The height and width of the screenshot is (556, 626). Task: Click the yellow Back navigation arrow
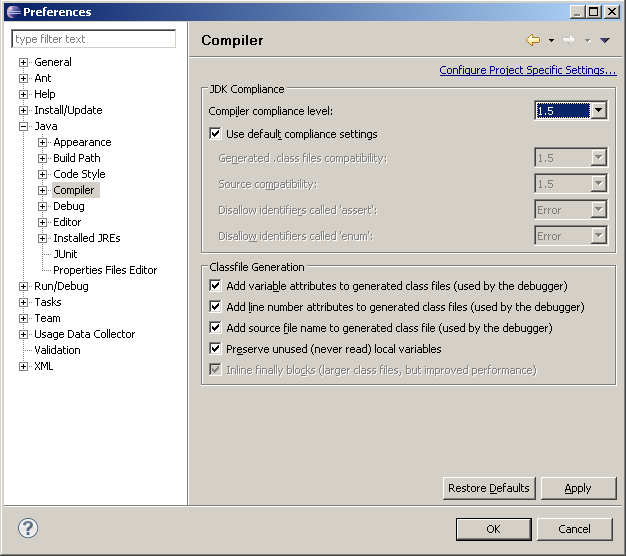click(533, 40)
